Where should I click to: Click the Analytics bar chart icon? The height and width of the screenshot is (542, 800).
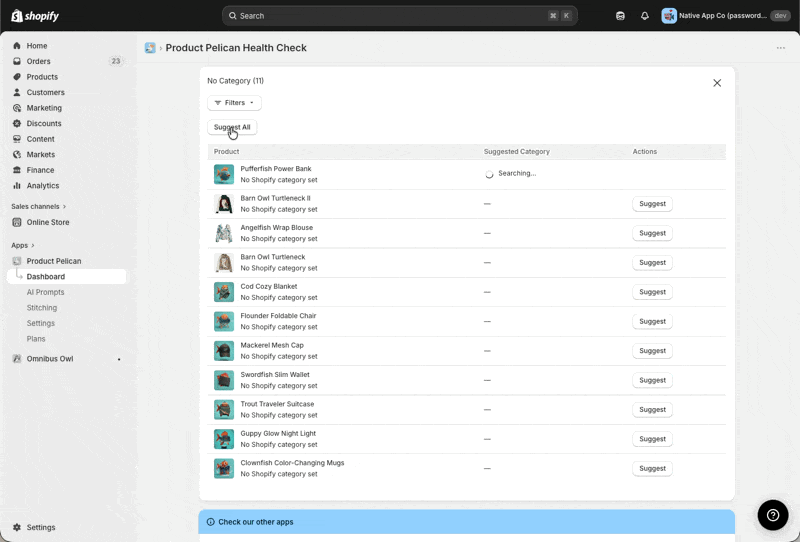(17, 186)
